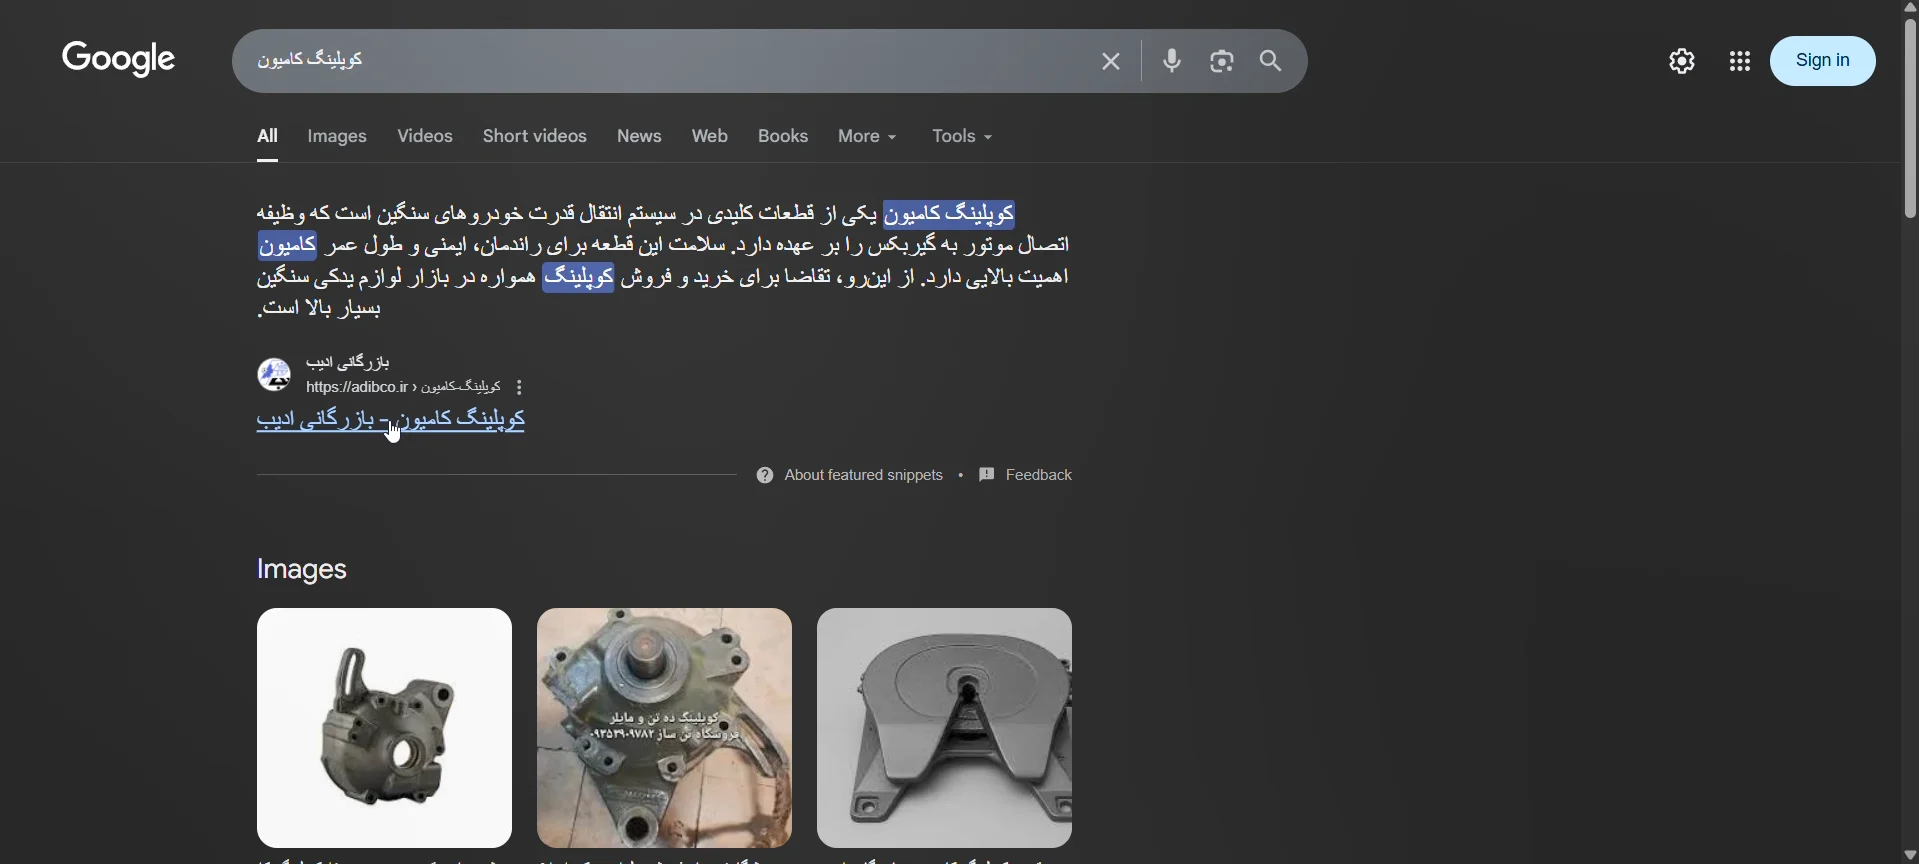Expand the Tools dropdown

tap(963, 137)
